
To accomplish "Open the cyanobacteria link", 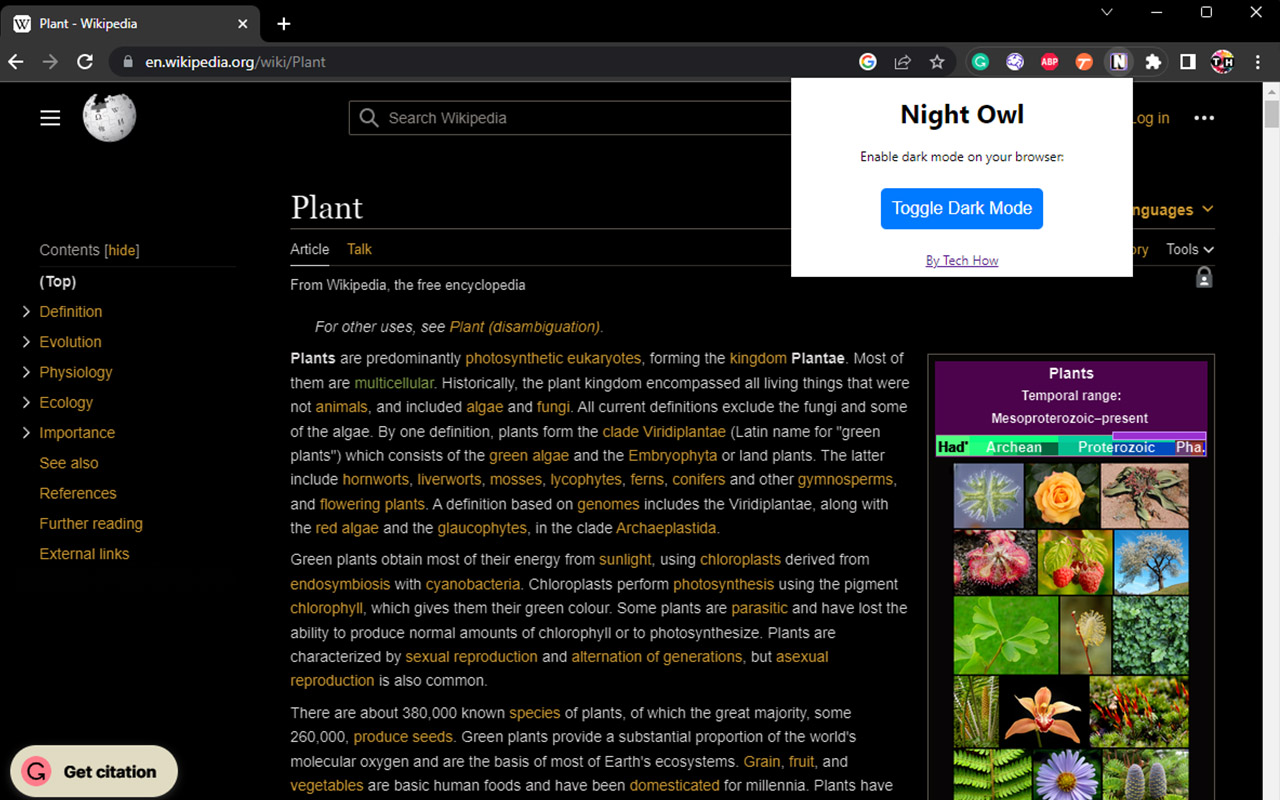I will click(x=473, y=584).
